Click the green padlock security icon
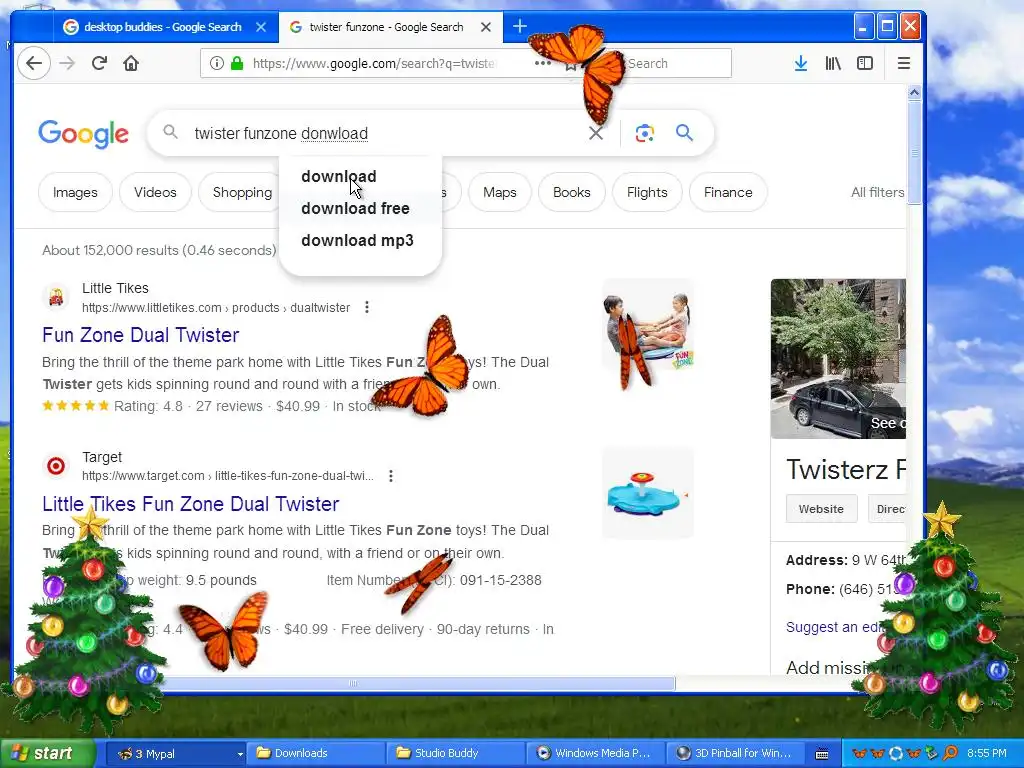Viewport: 1024px width, 768px height. coord(237,63)
